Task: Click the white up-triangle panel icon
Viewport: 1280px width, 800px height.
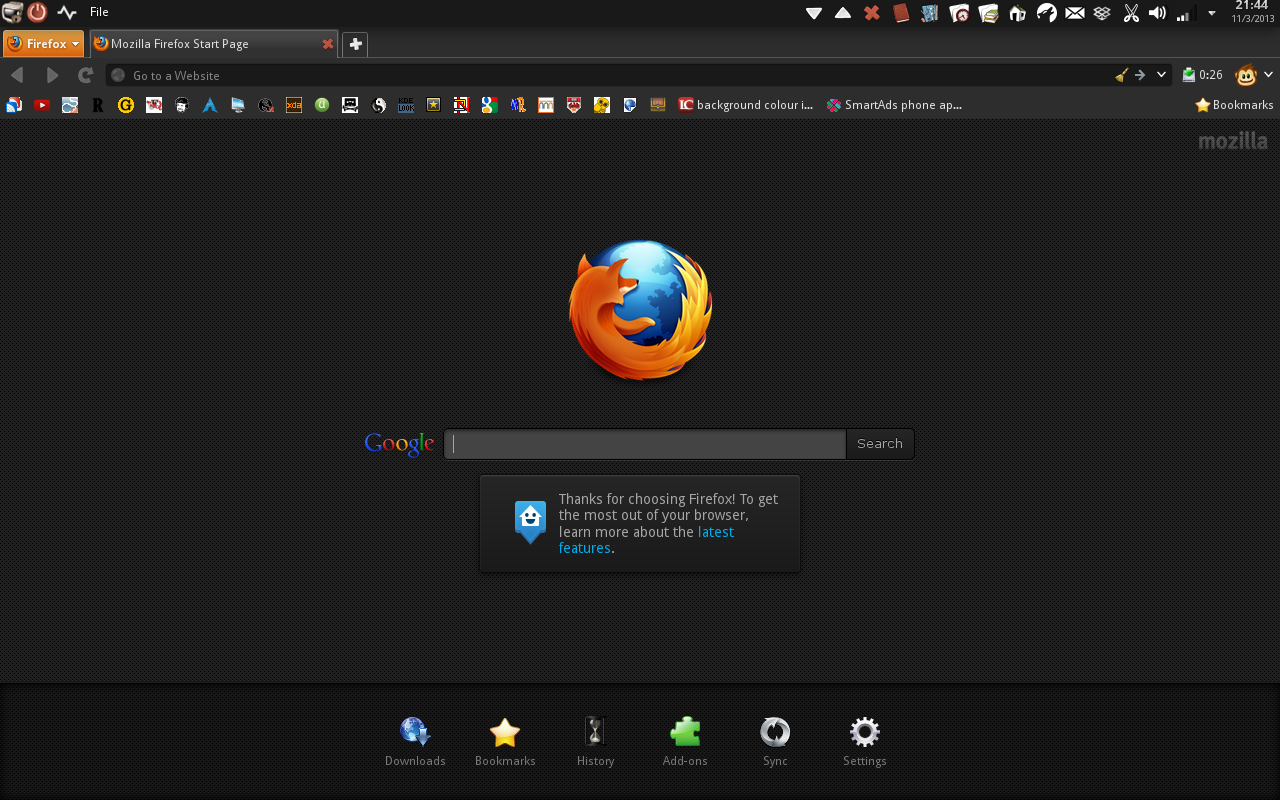Action: [x=843, y=13]
